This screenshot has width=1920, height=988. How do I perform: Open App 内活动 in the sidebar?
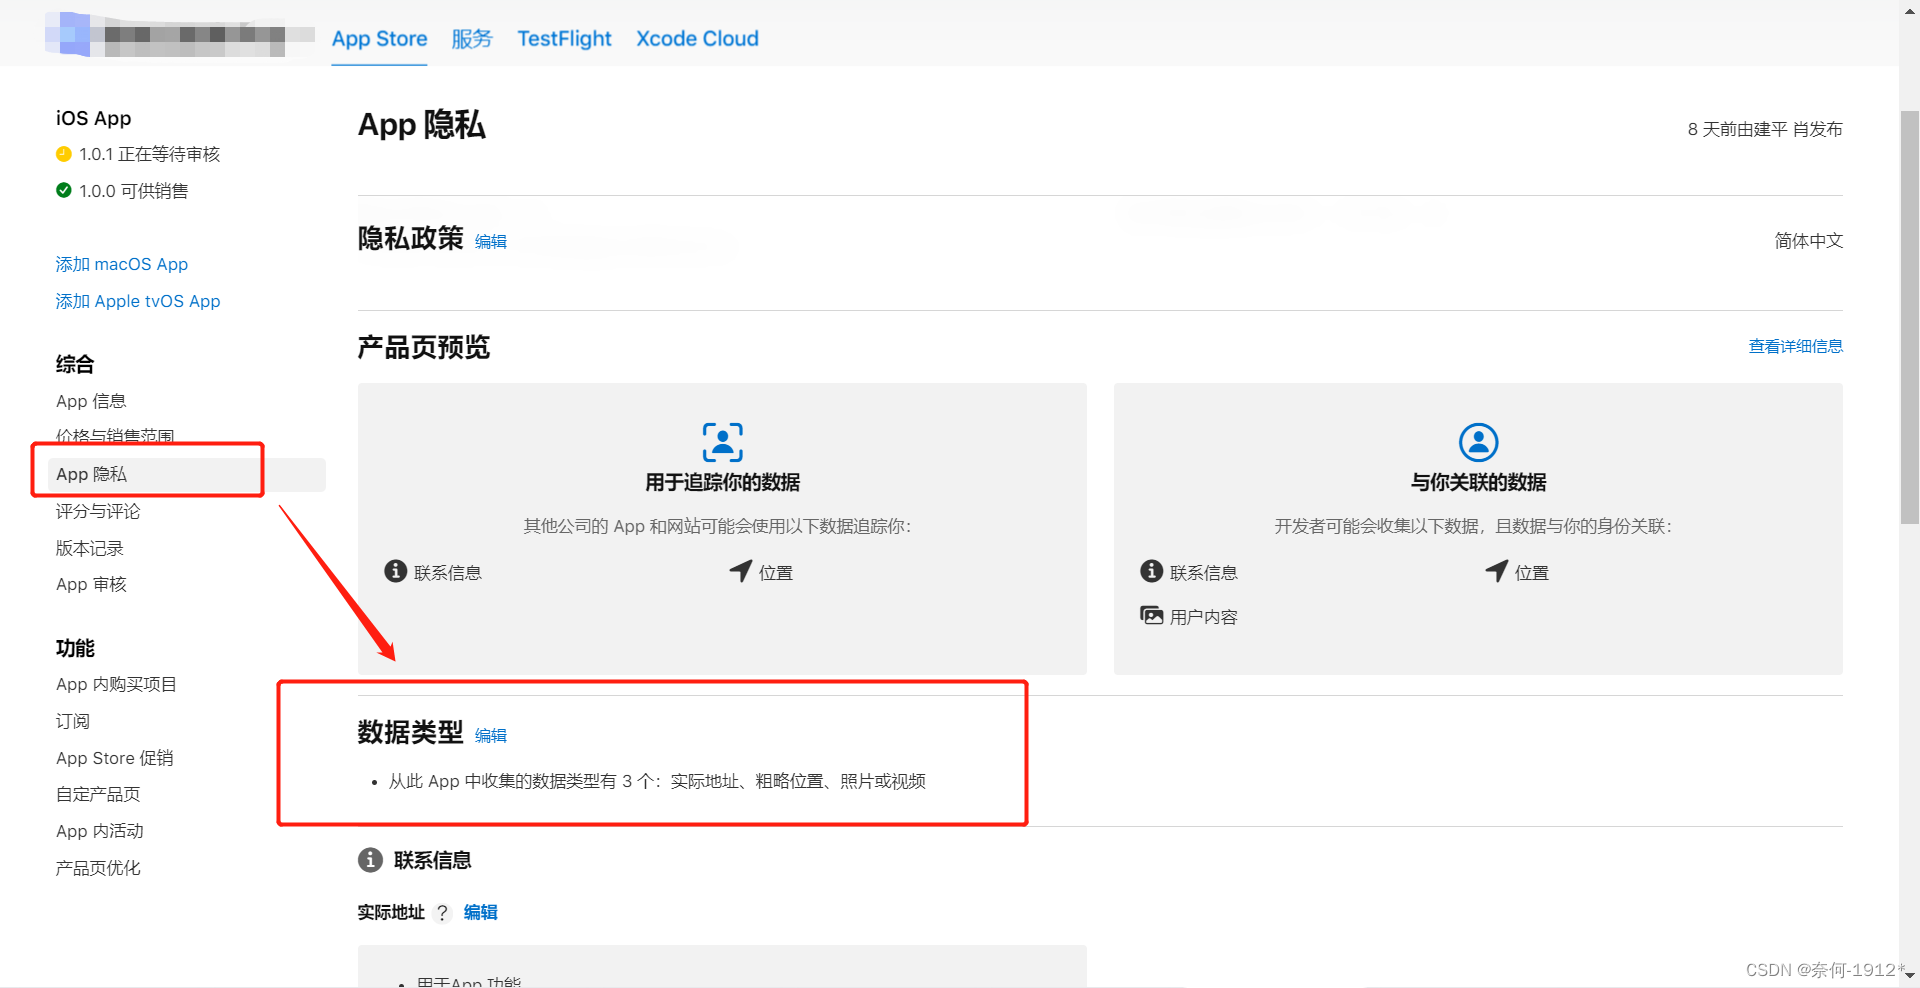click(100, 831)
